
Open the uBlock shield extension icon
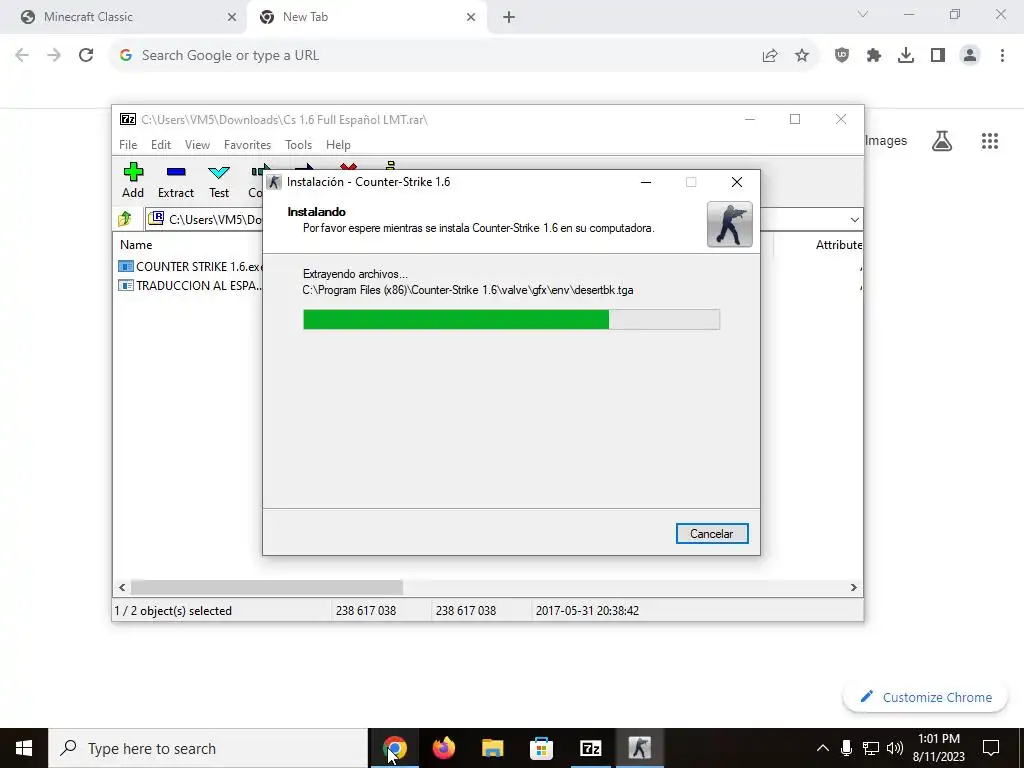coord(842,56)
